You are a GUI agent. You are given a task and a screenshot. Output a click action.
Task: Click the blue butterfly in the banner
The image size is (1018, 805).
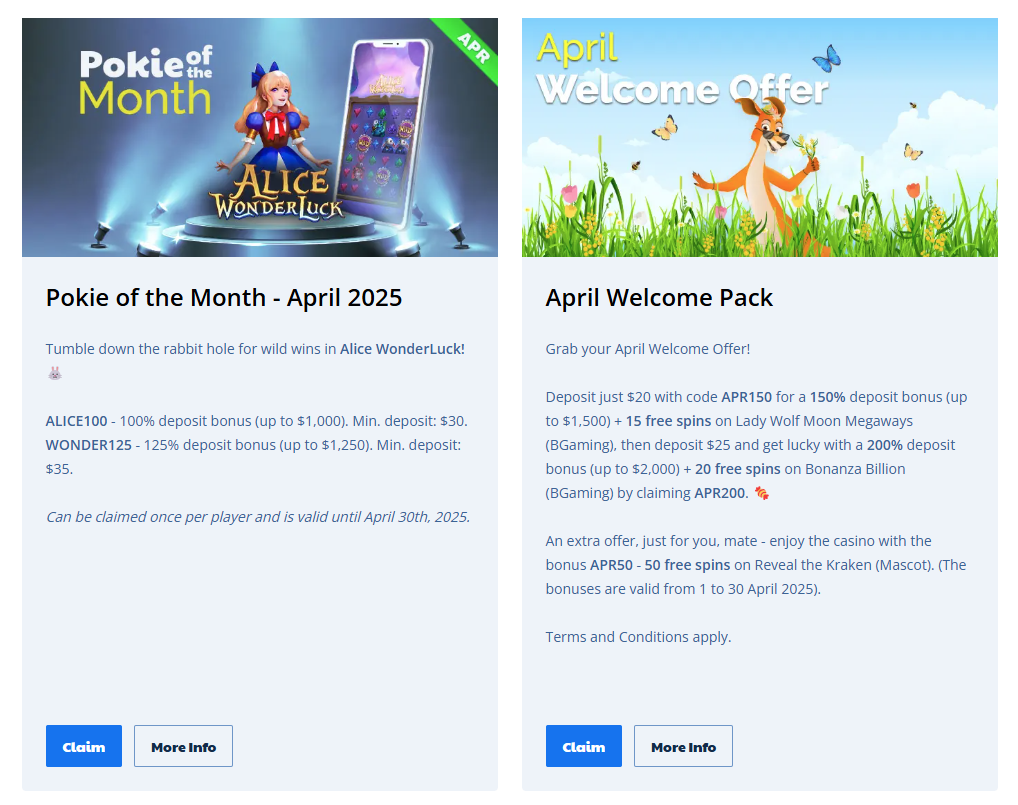click(x=827, y=59)
